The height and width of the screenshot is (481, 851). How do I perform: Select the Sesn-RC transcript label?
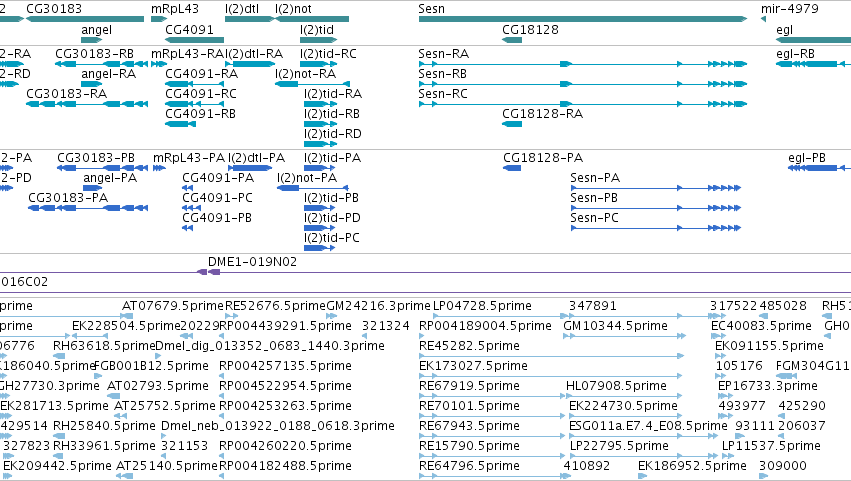pos(443,94)
